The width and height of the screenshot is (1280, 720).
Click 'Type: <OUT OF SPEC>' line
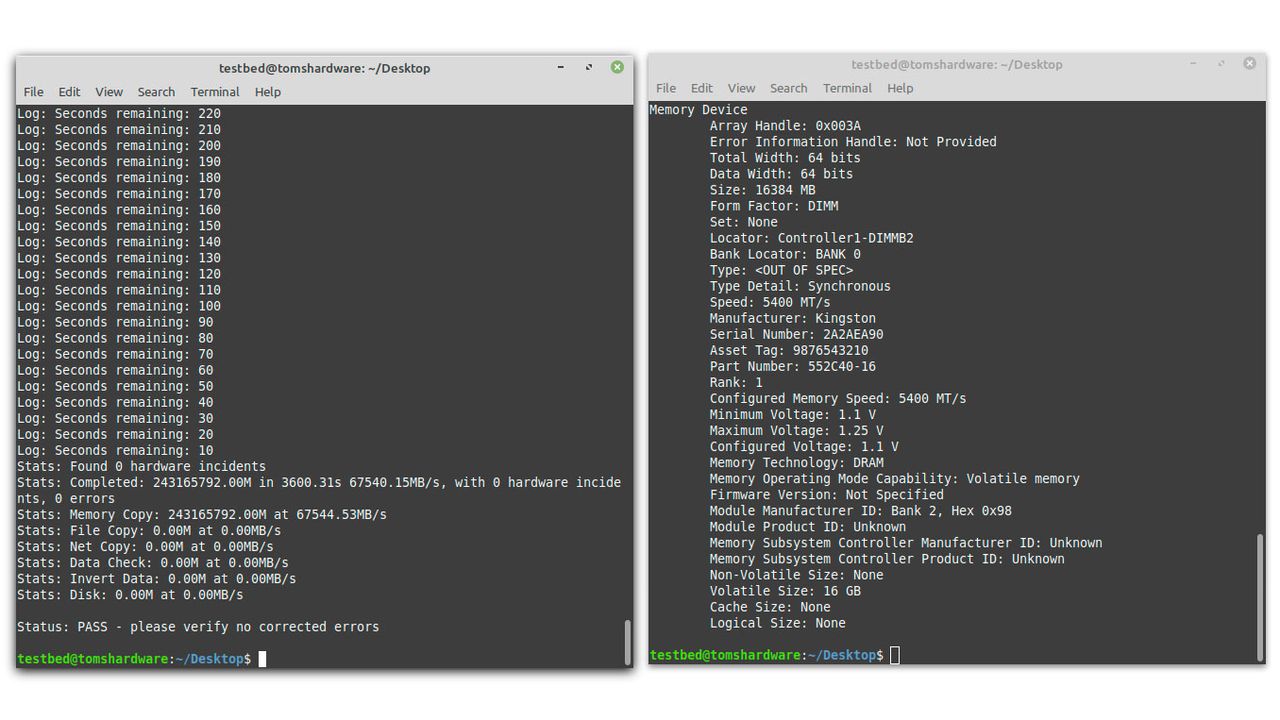click(x=781, y=270)
